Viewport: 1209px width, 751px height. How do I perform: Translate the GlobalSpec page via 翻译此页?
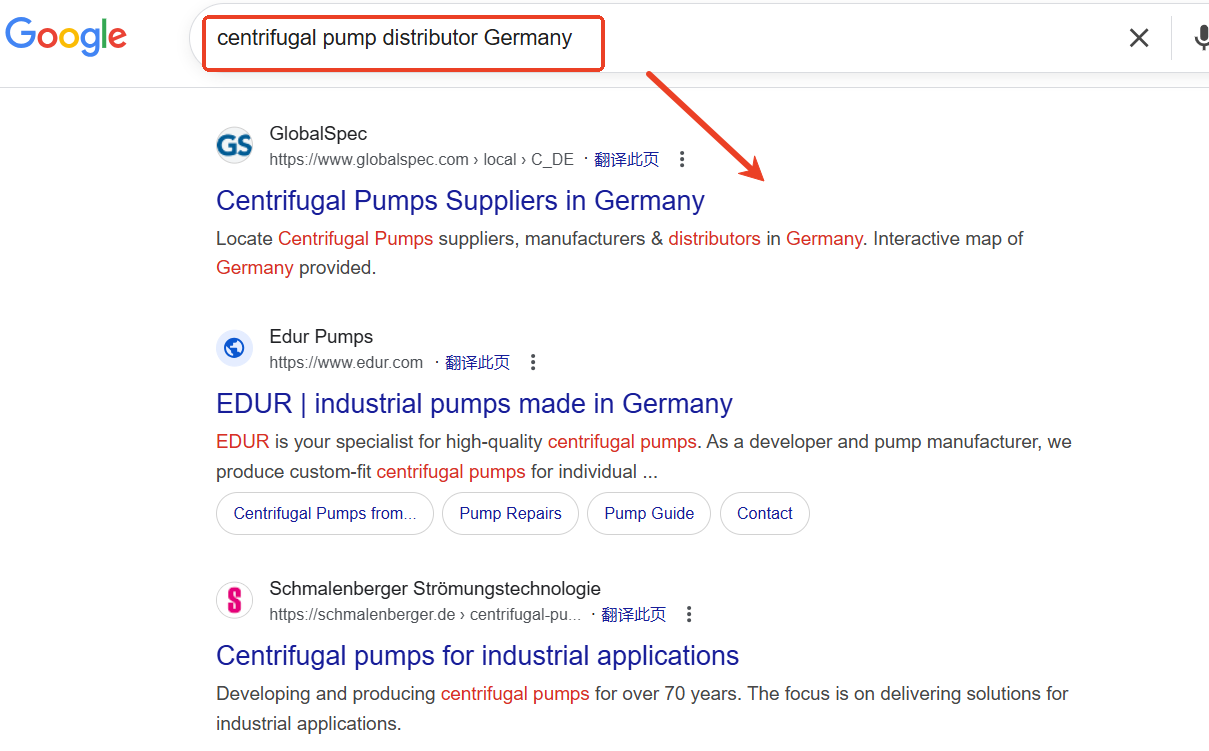(x=626, y=159)
